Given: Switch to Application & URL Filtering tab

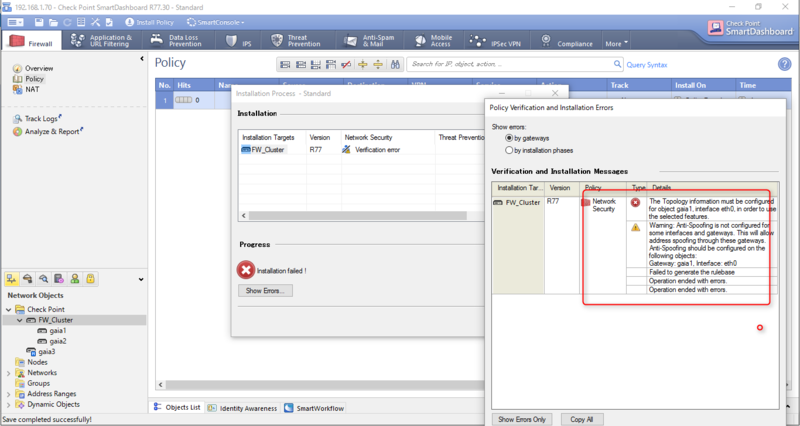Looking at the screenshot, I should pyautogui.click(x=102, y=41).
